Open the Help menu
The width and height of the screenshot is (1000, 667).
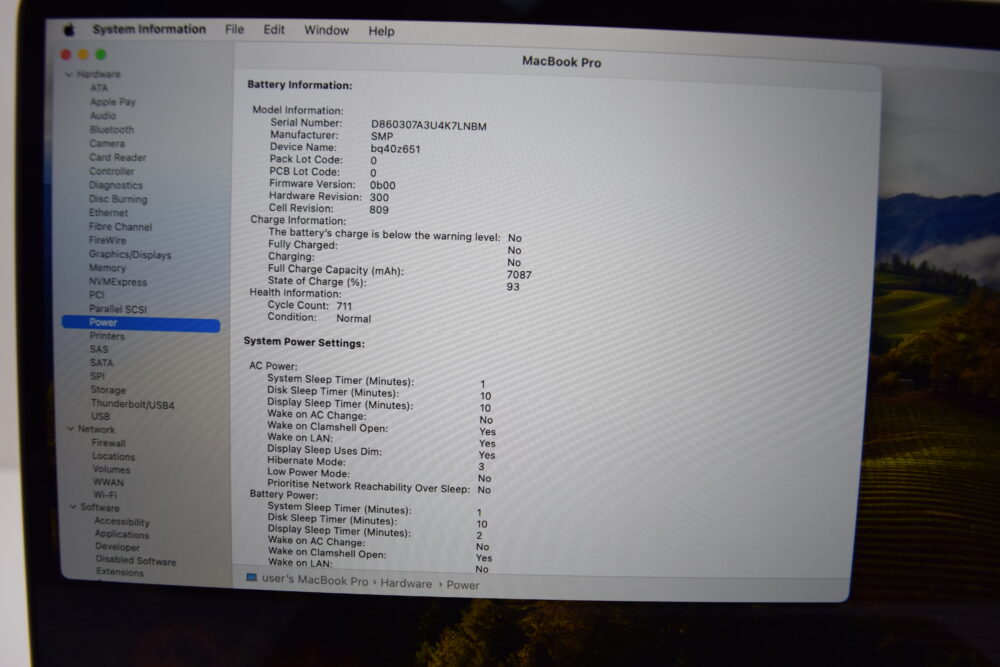pyautogui.click(x=381, y=31)
